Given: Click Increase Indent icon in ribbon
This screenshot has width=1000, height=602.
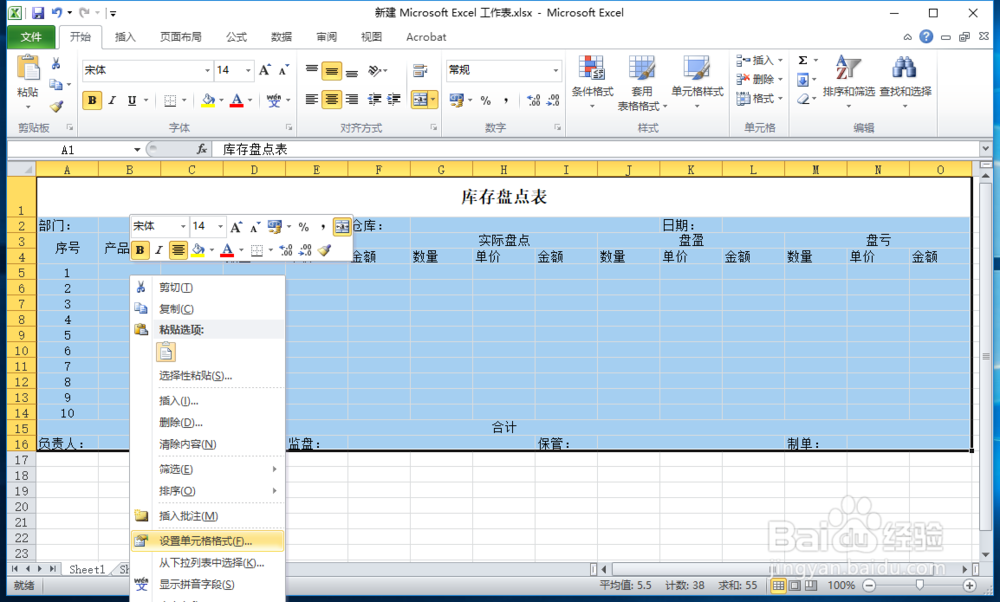Looking at the screenshot, I should point(394,99).
